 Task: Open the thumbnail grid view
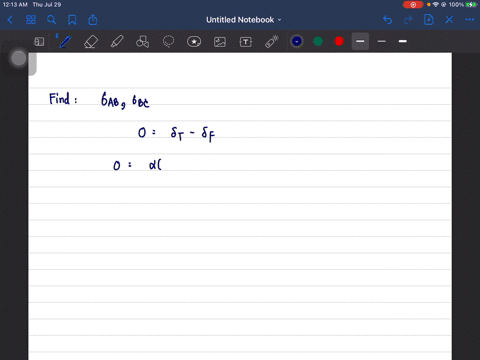tap(31, 20)
